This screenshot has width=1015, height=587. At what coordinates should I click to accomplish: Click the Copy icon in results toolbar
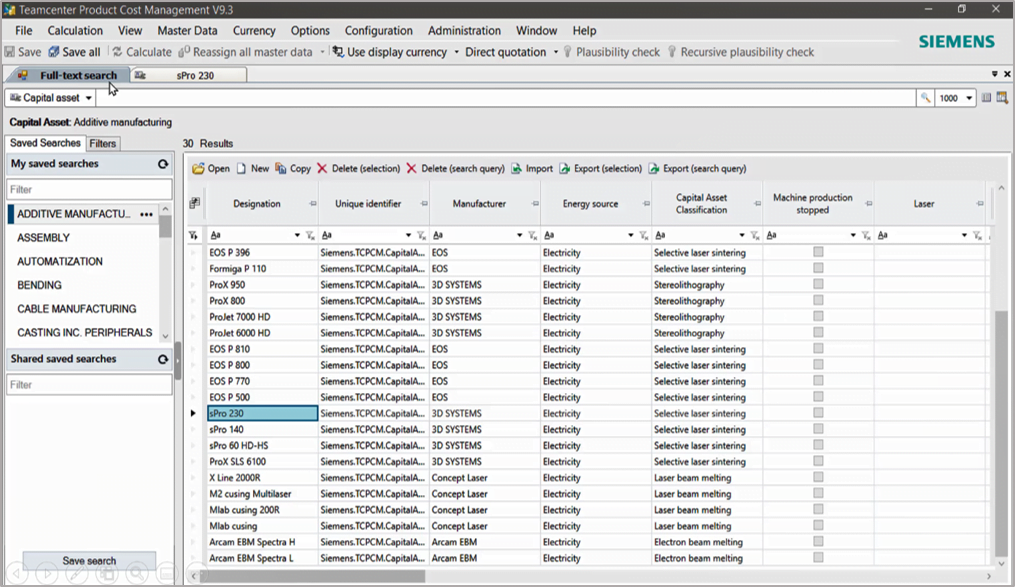point(281,169)
